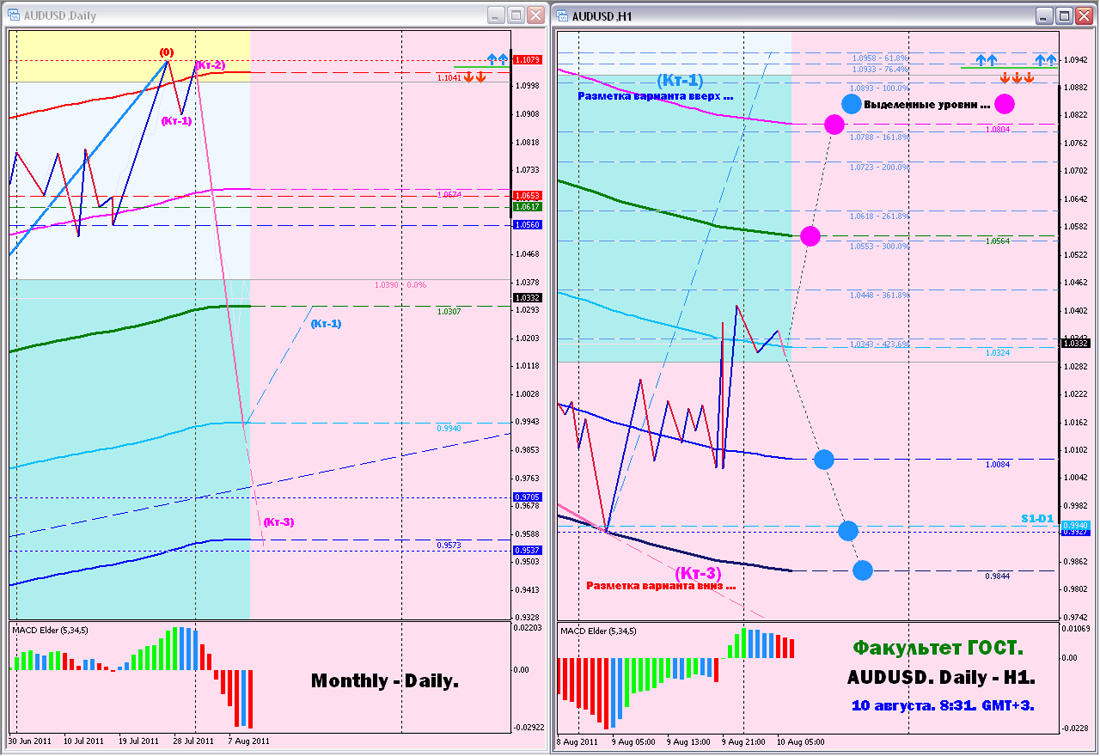Select the blue legend circle before 'Выделенные уровни'
Viewport: 1100px width, 756px height.
[851, 104]
